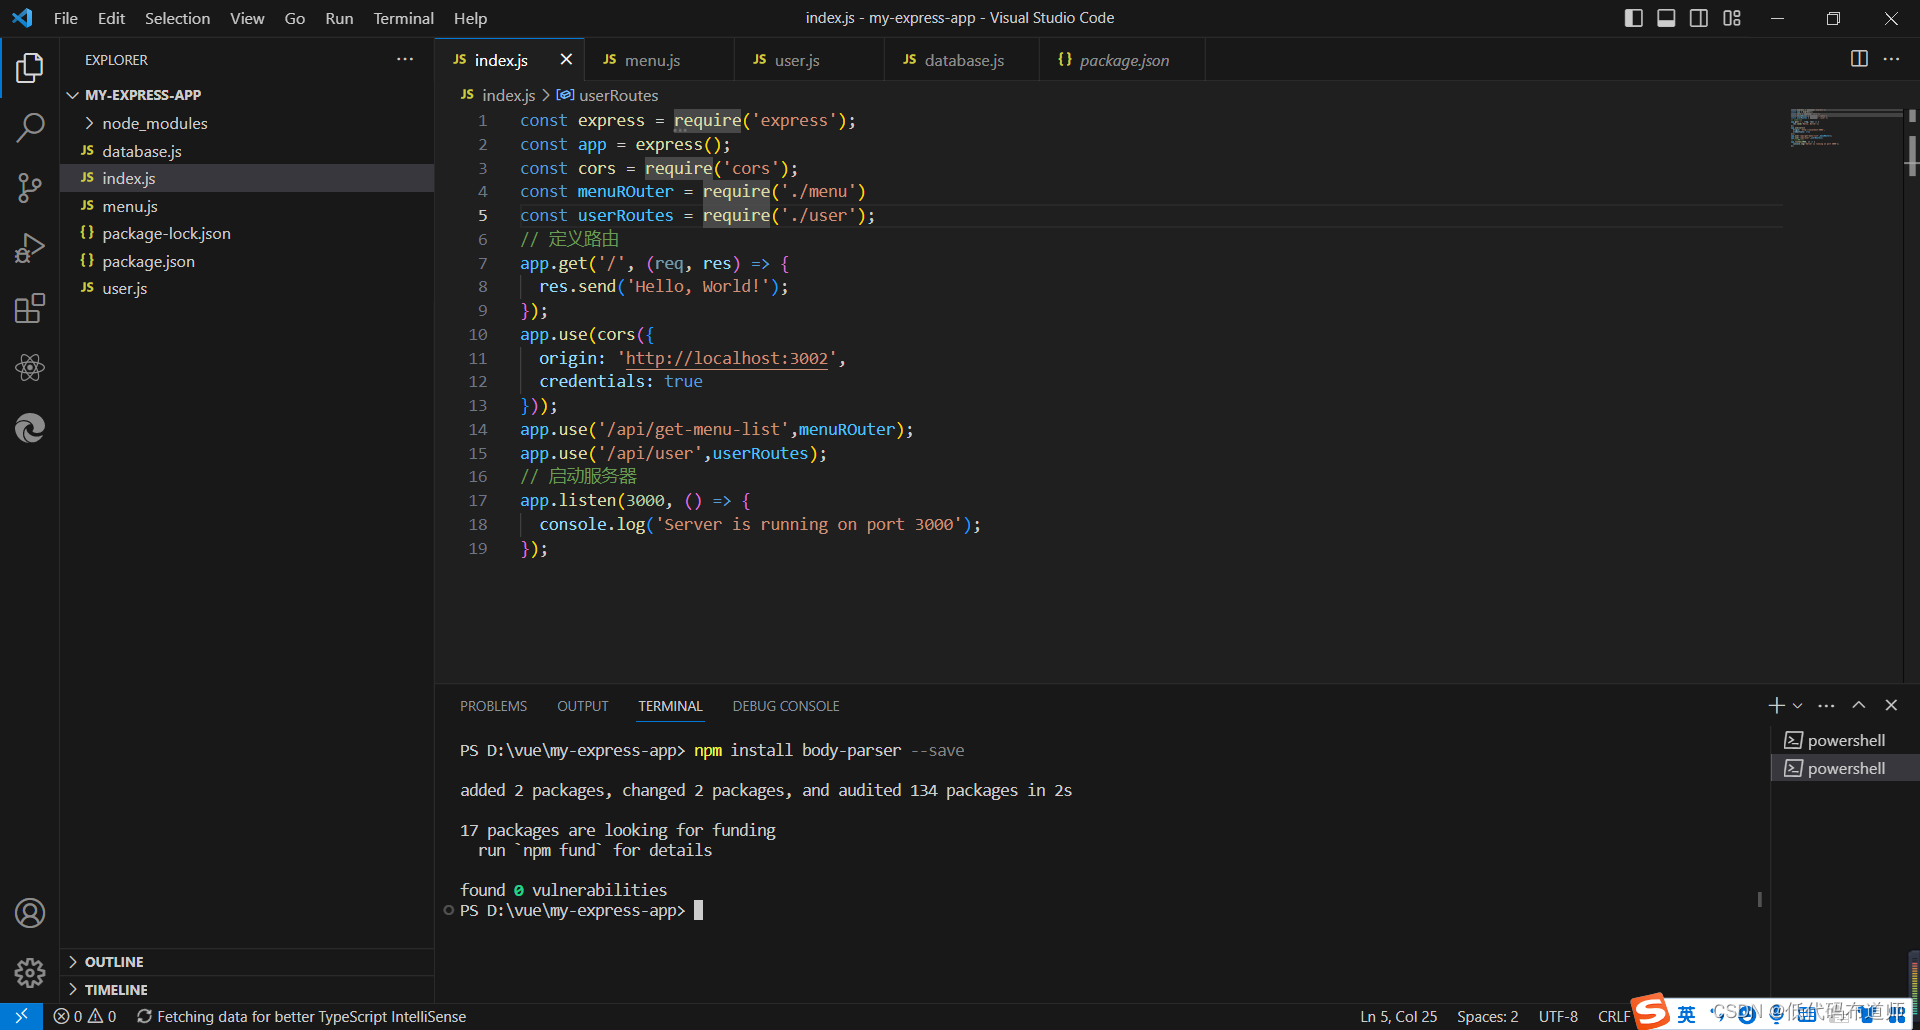Toggle the primary sidebar visibility

(1633, 17)
